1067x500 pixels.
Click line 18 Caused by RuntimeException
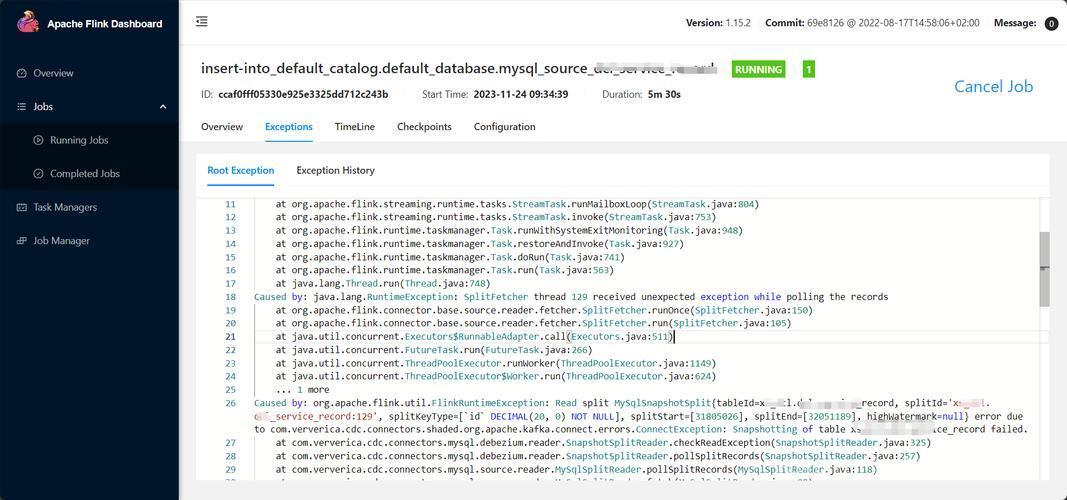pyautogui.click(x=571, y=297)
